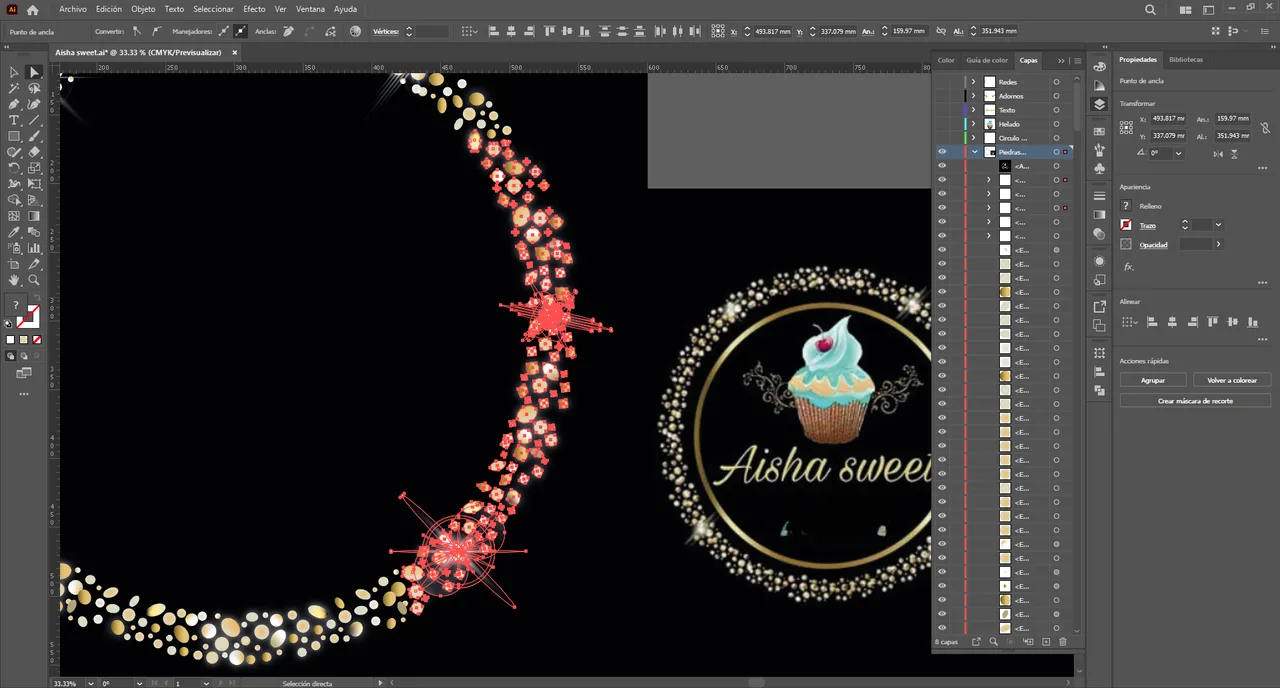Viewport: 1280px width, 688px height.
Task: Hide the Piedras layer with its eye icon
Action: click(x=941, y=152)
